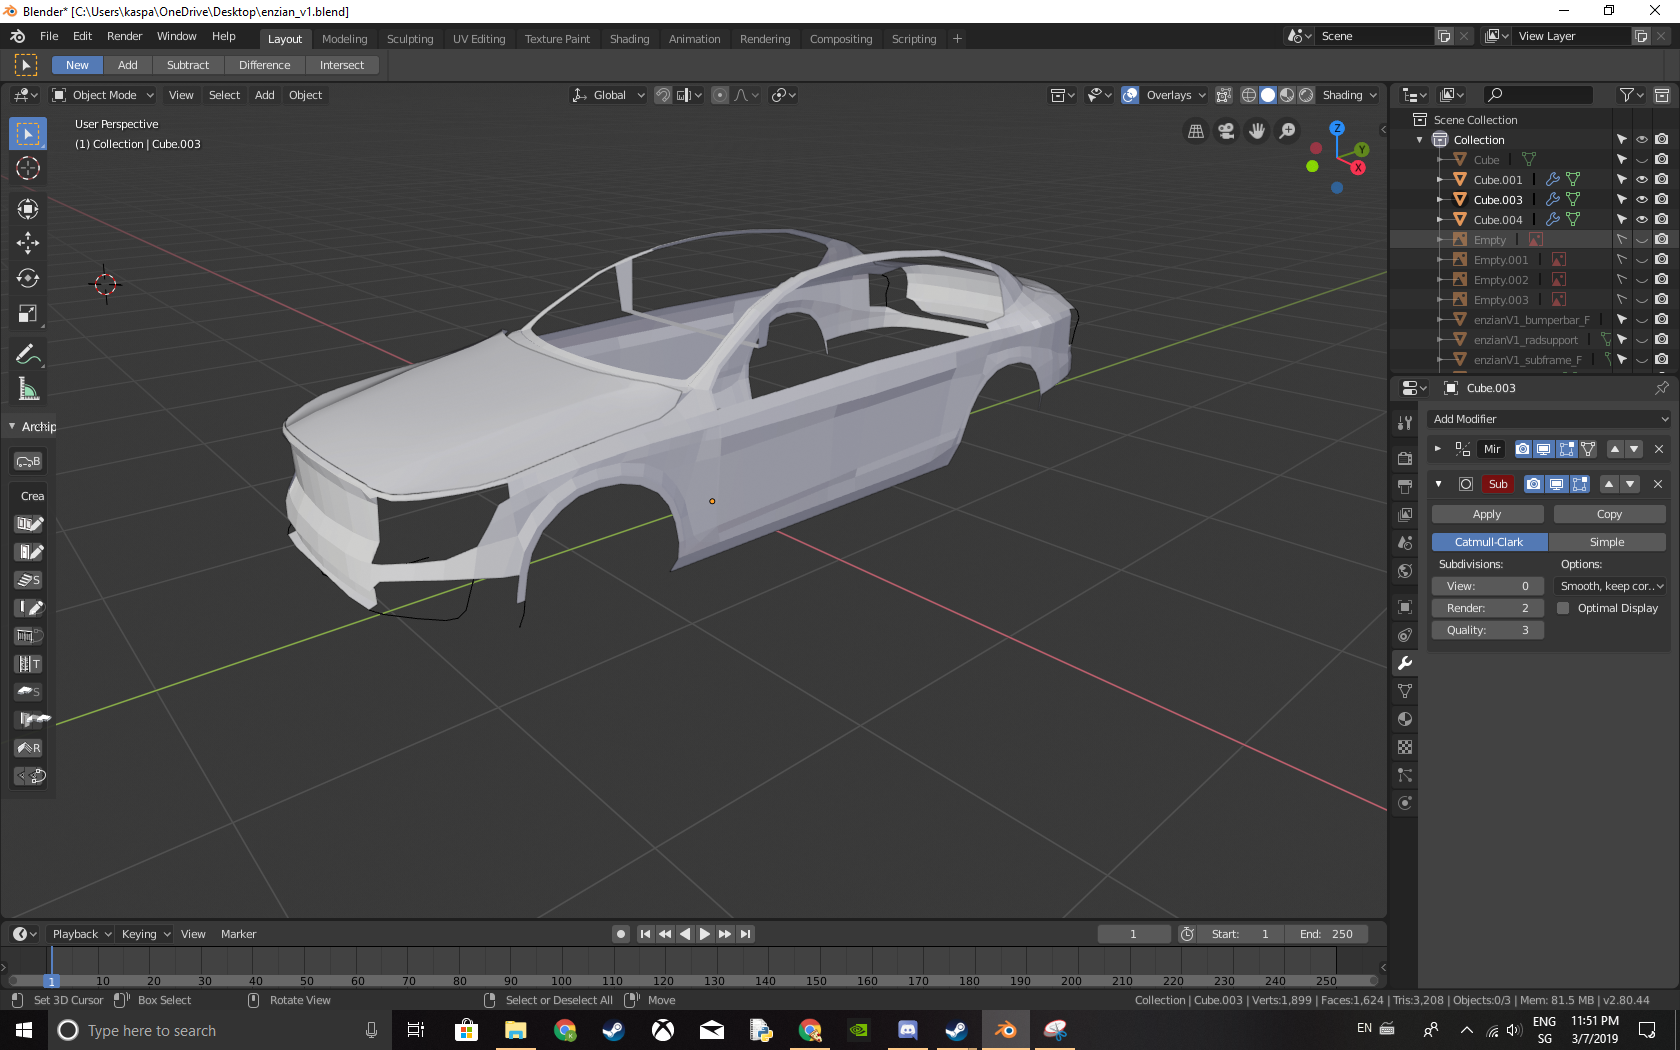This screenshot has height=1050, width=1680.
Task: Click the Render subdivisions value field
Action: point(1488,608)
